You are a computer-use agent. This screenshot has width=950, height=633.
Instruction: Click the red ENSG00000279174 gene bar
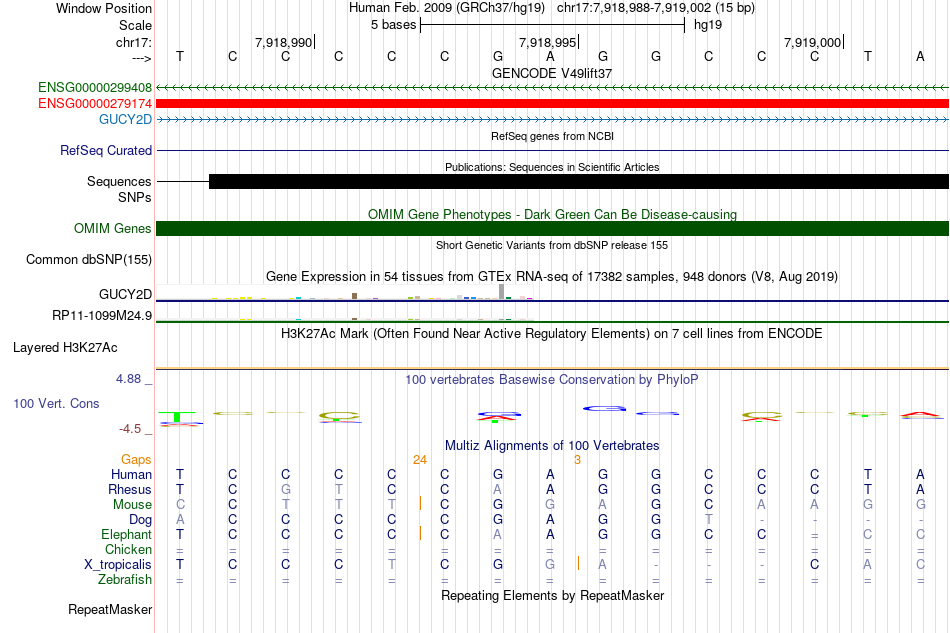click(x=552, y=104)
